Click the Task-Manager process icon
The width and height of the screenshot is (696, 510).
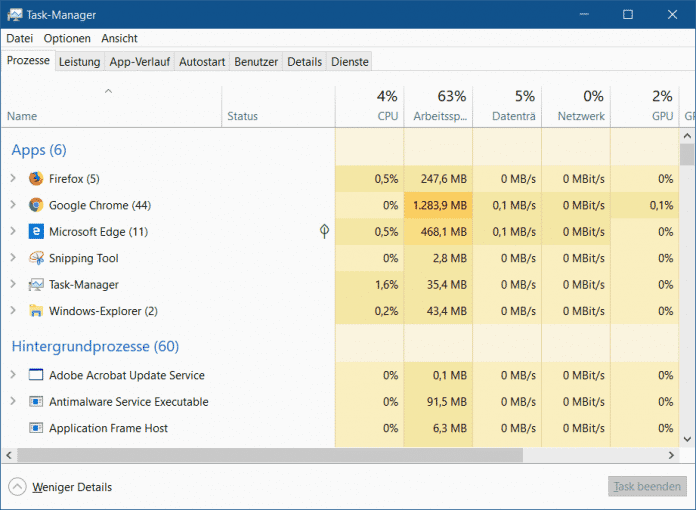[36, 285]
